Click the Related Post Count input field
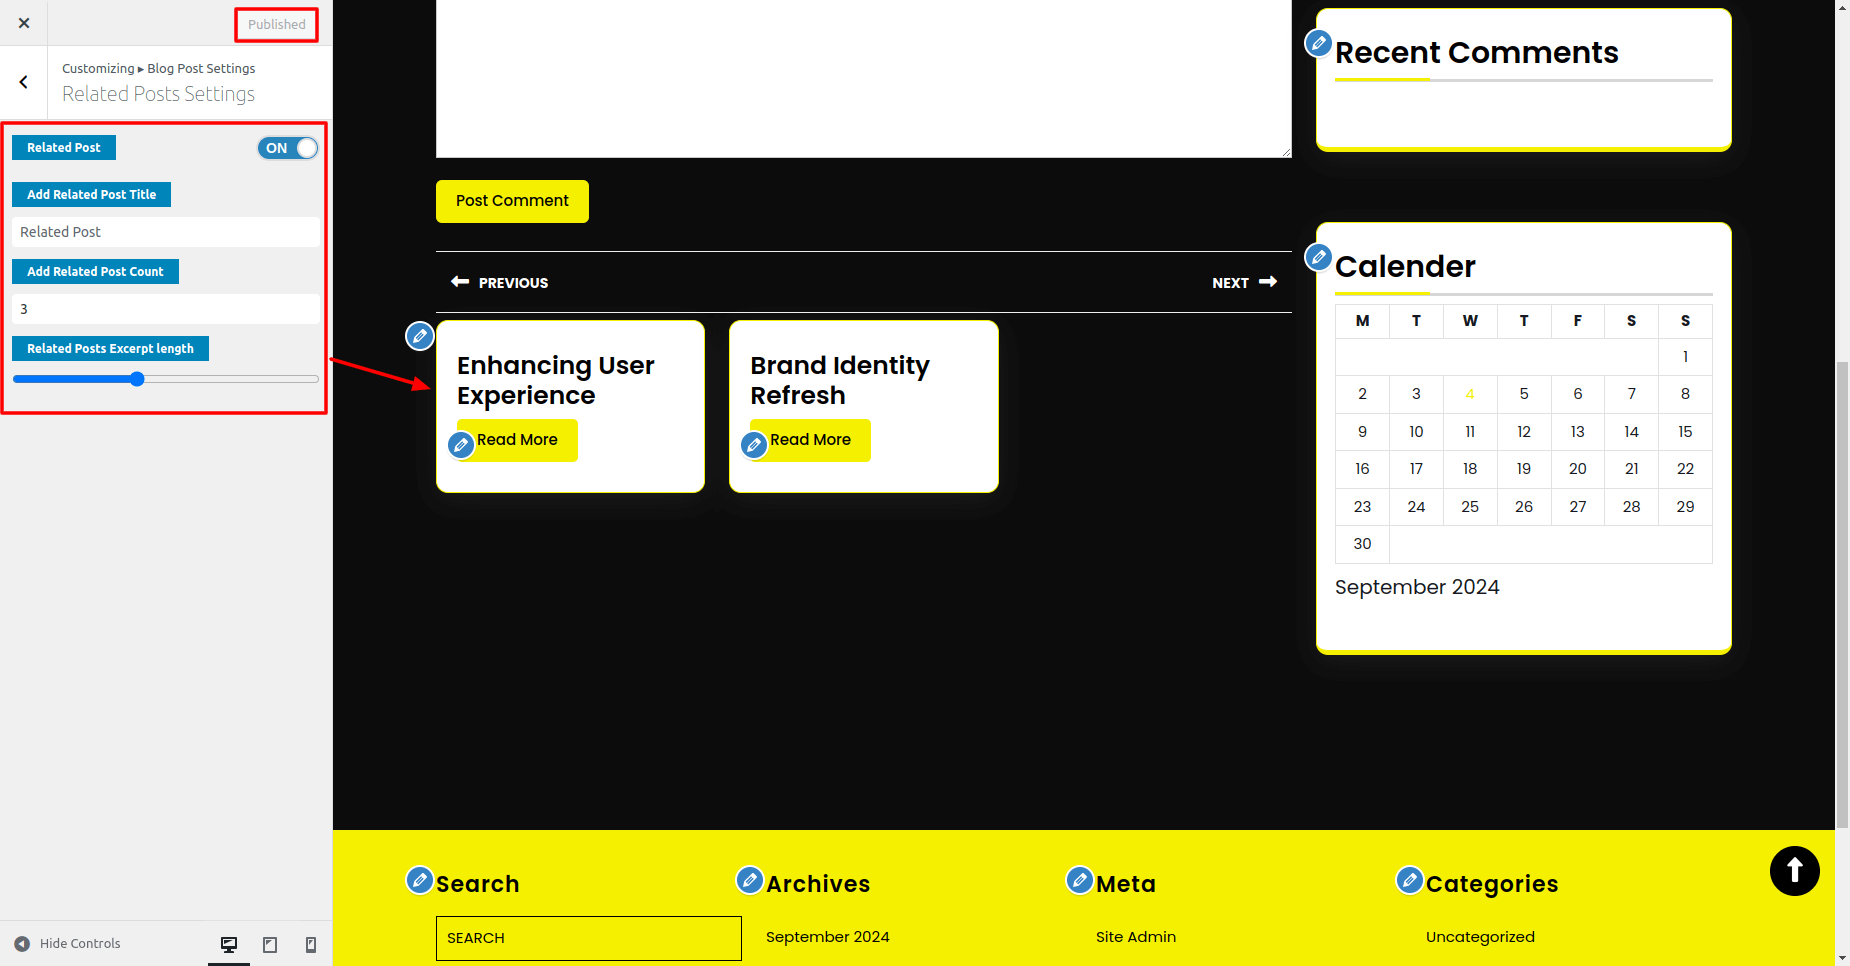 [165, 309]
